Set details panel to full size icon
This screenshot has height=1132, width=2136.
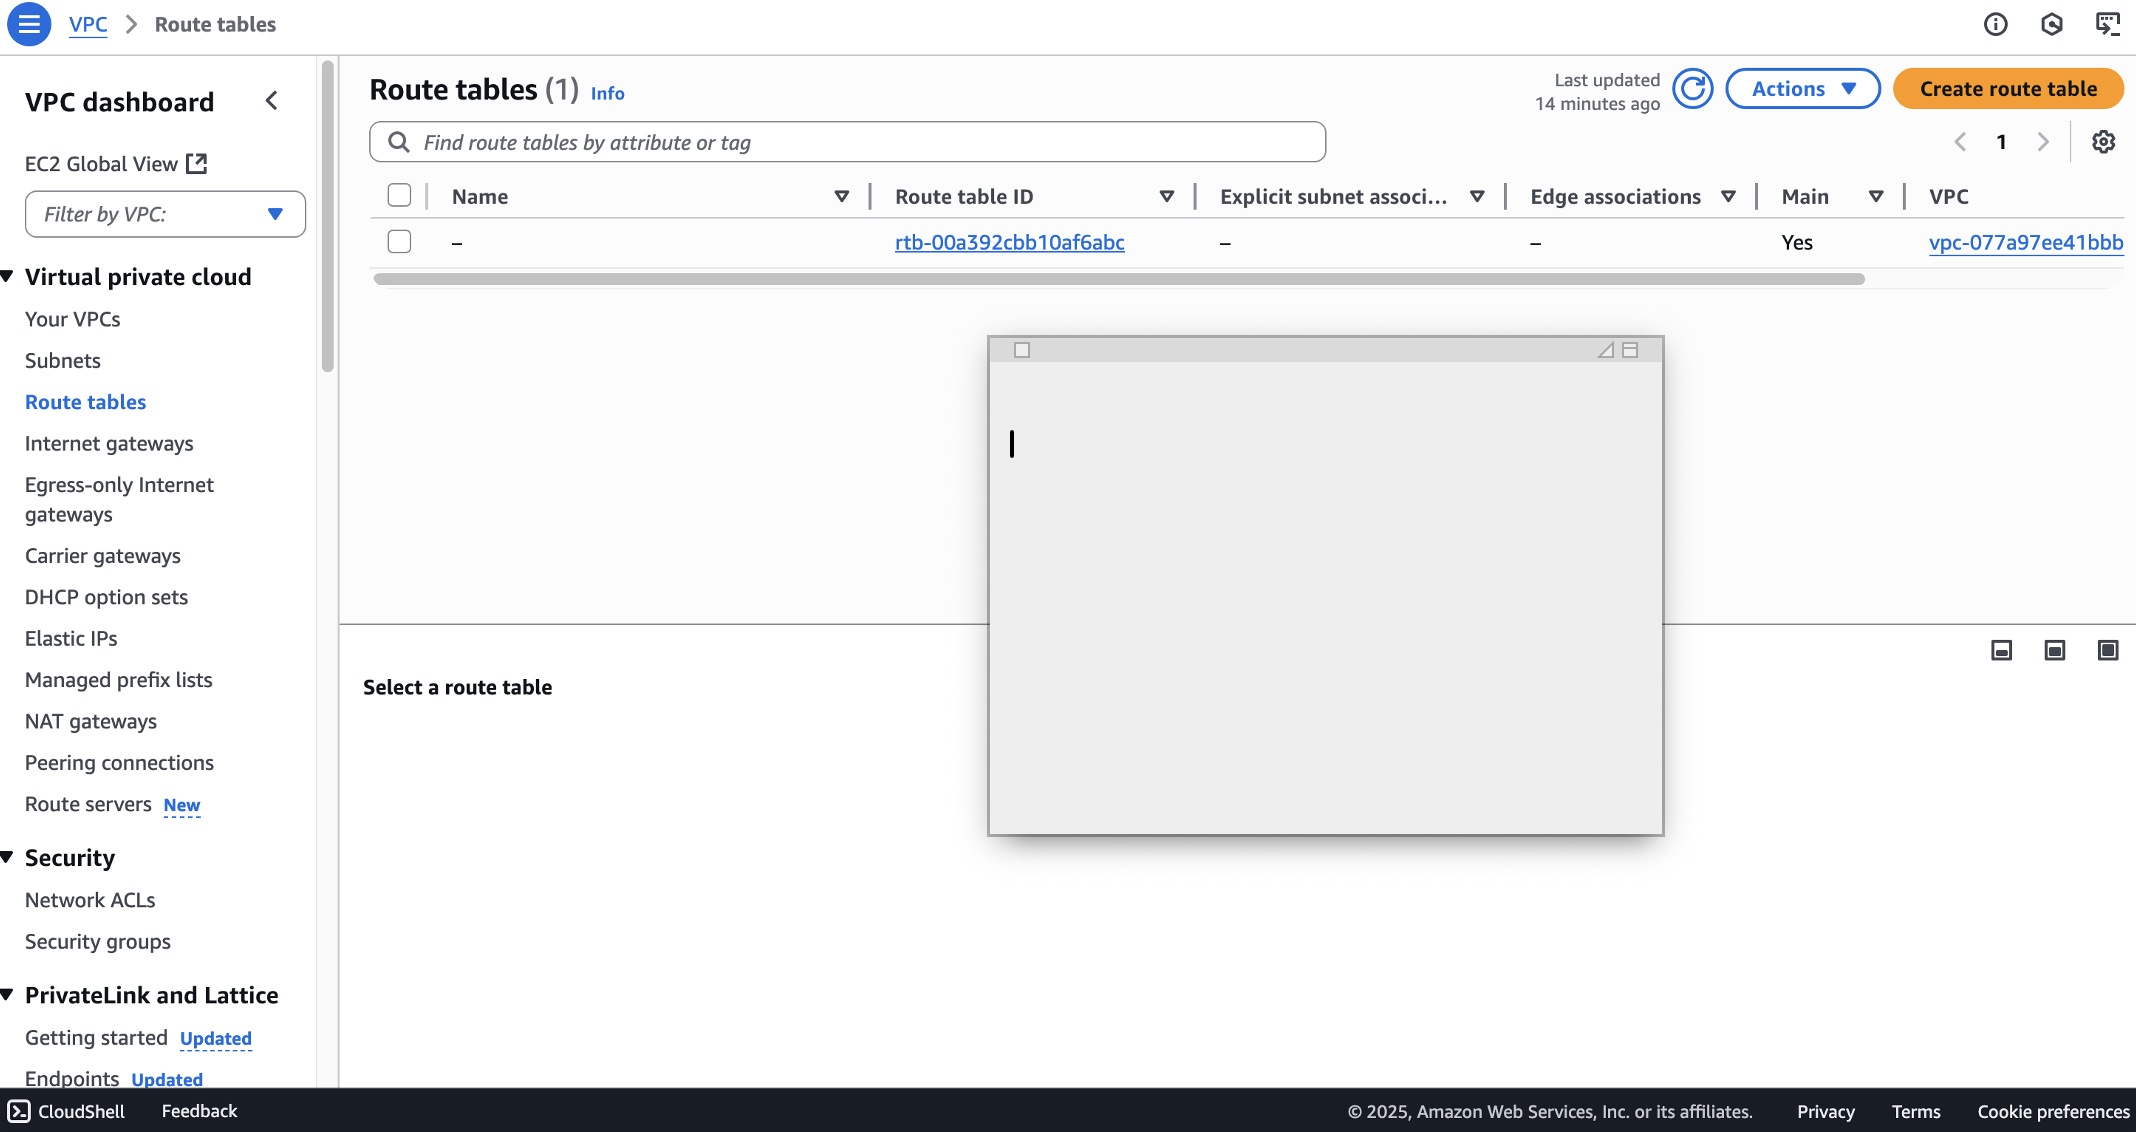click(2107, 651)
